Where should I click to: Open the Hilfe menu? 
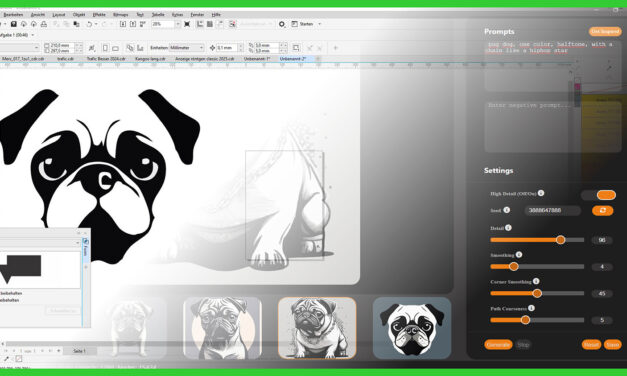click(216, 14)
